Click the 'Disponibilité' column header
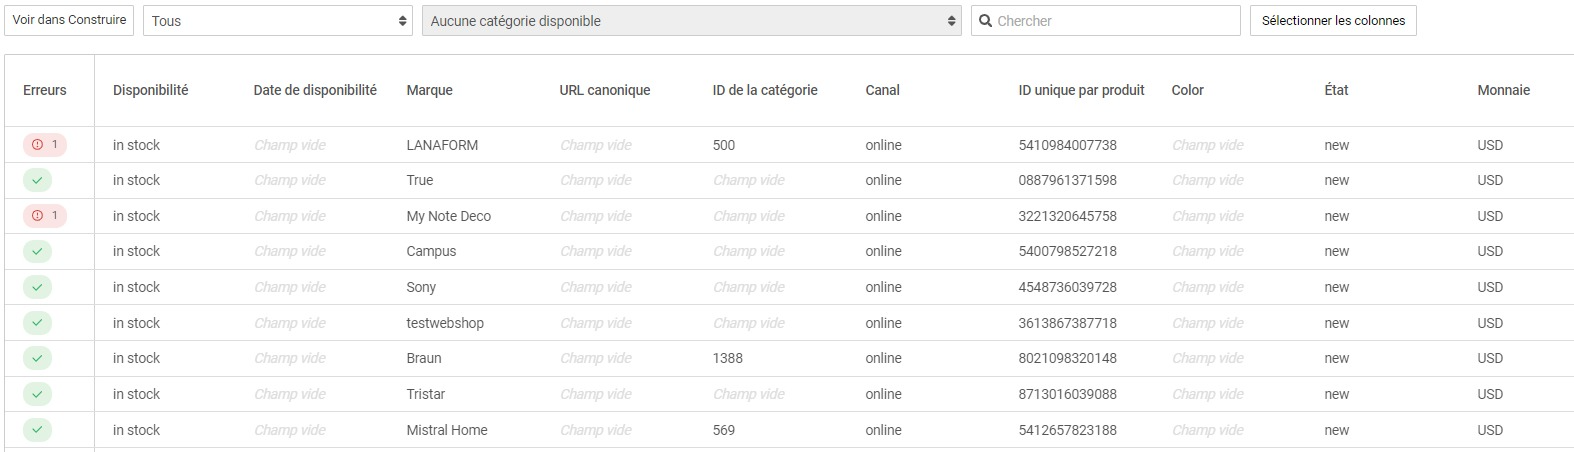This screenshot has width=1574, height=452. [x=150, y=90]
